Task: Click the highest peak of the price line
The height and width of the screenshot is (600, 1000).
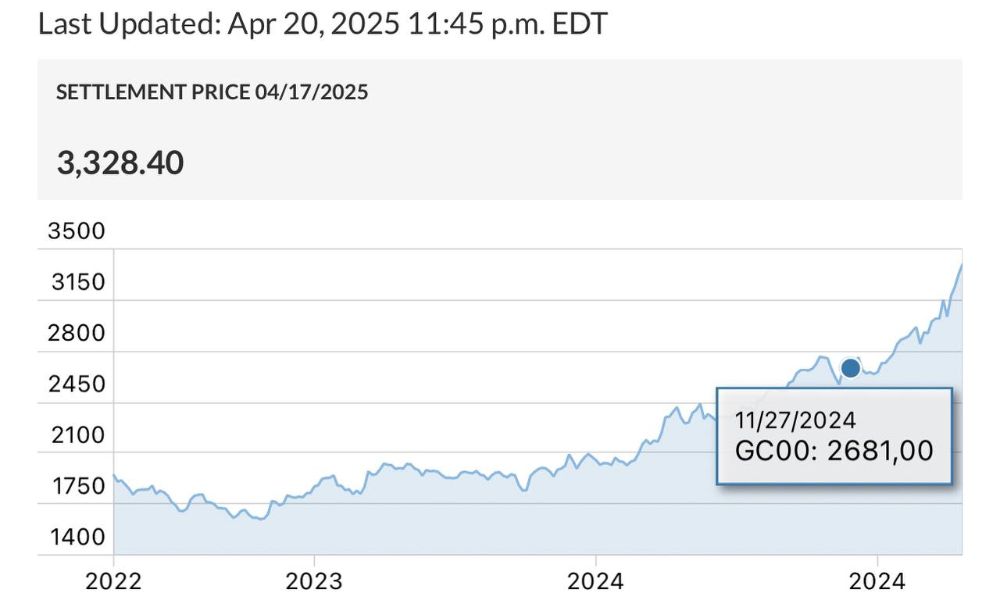Action: tap(961, 265)
